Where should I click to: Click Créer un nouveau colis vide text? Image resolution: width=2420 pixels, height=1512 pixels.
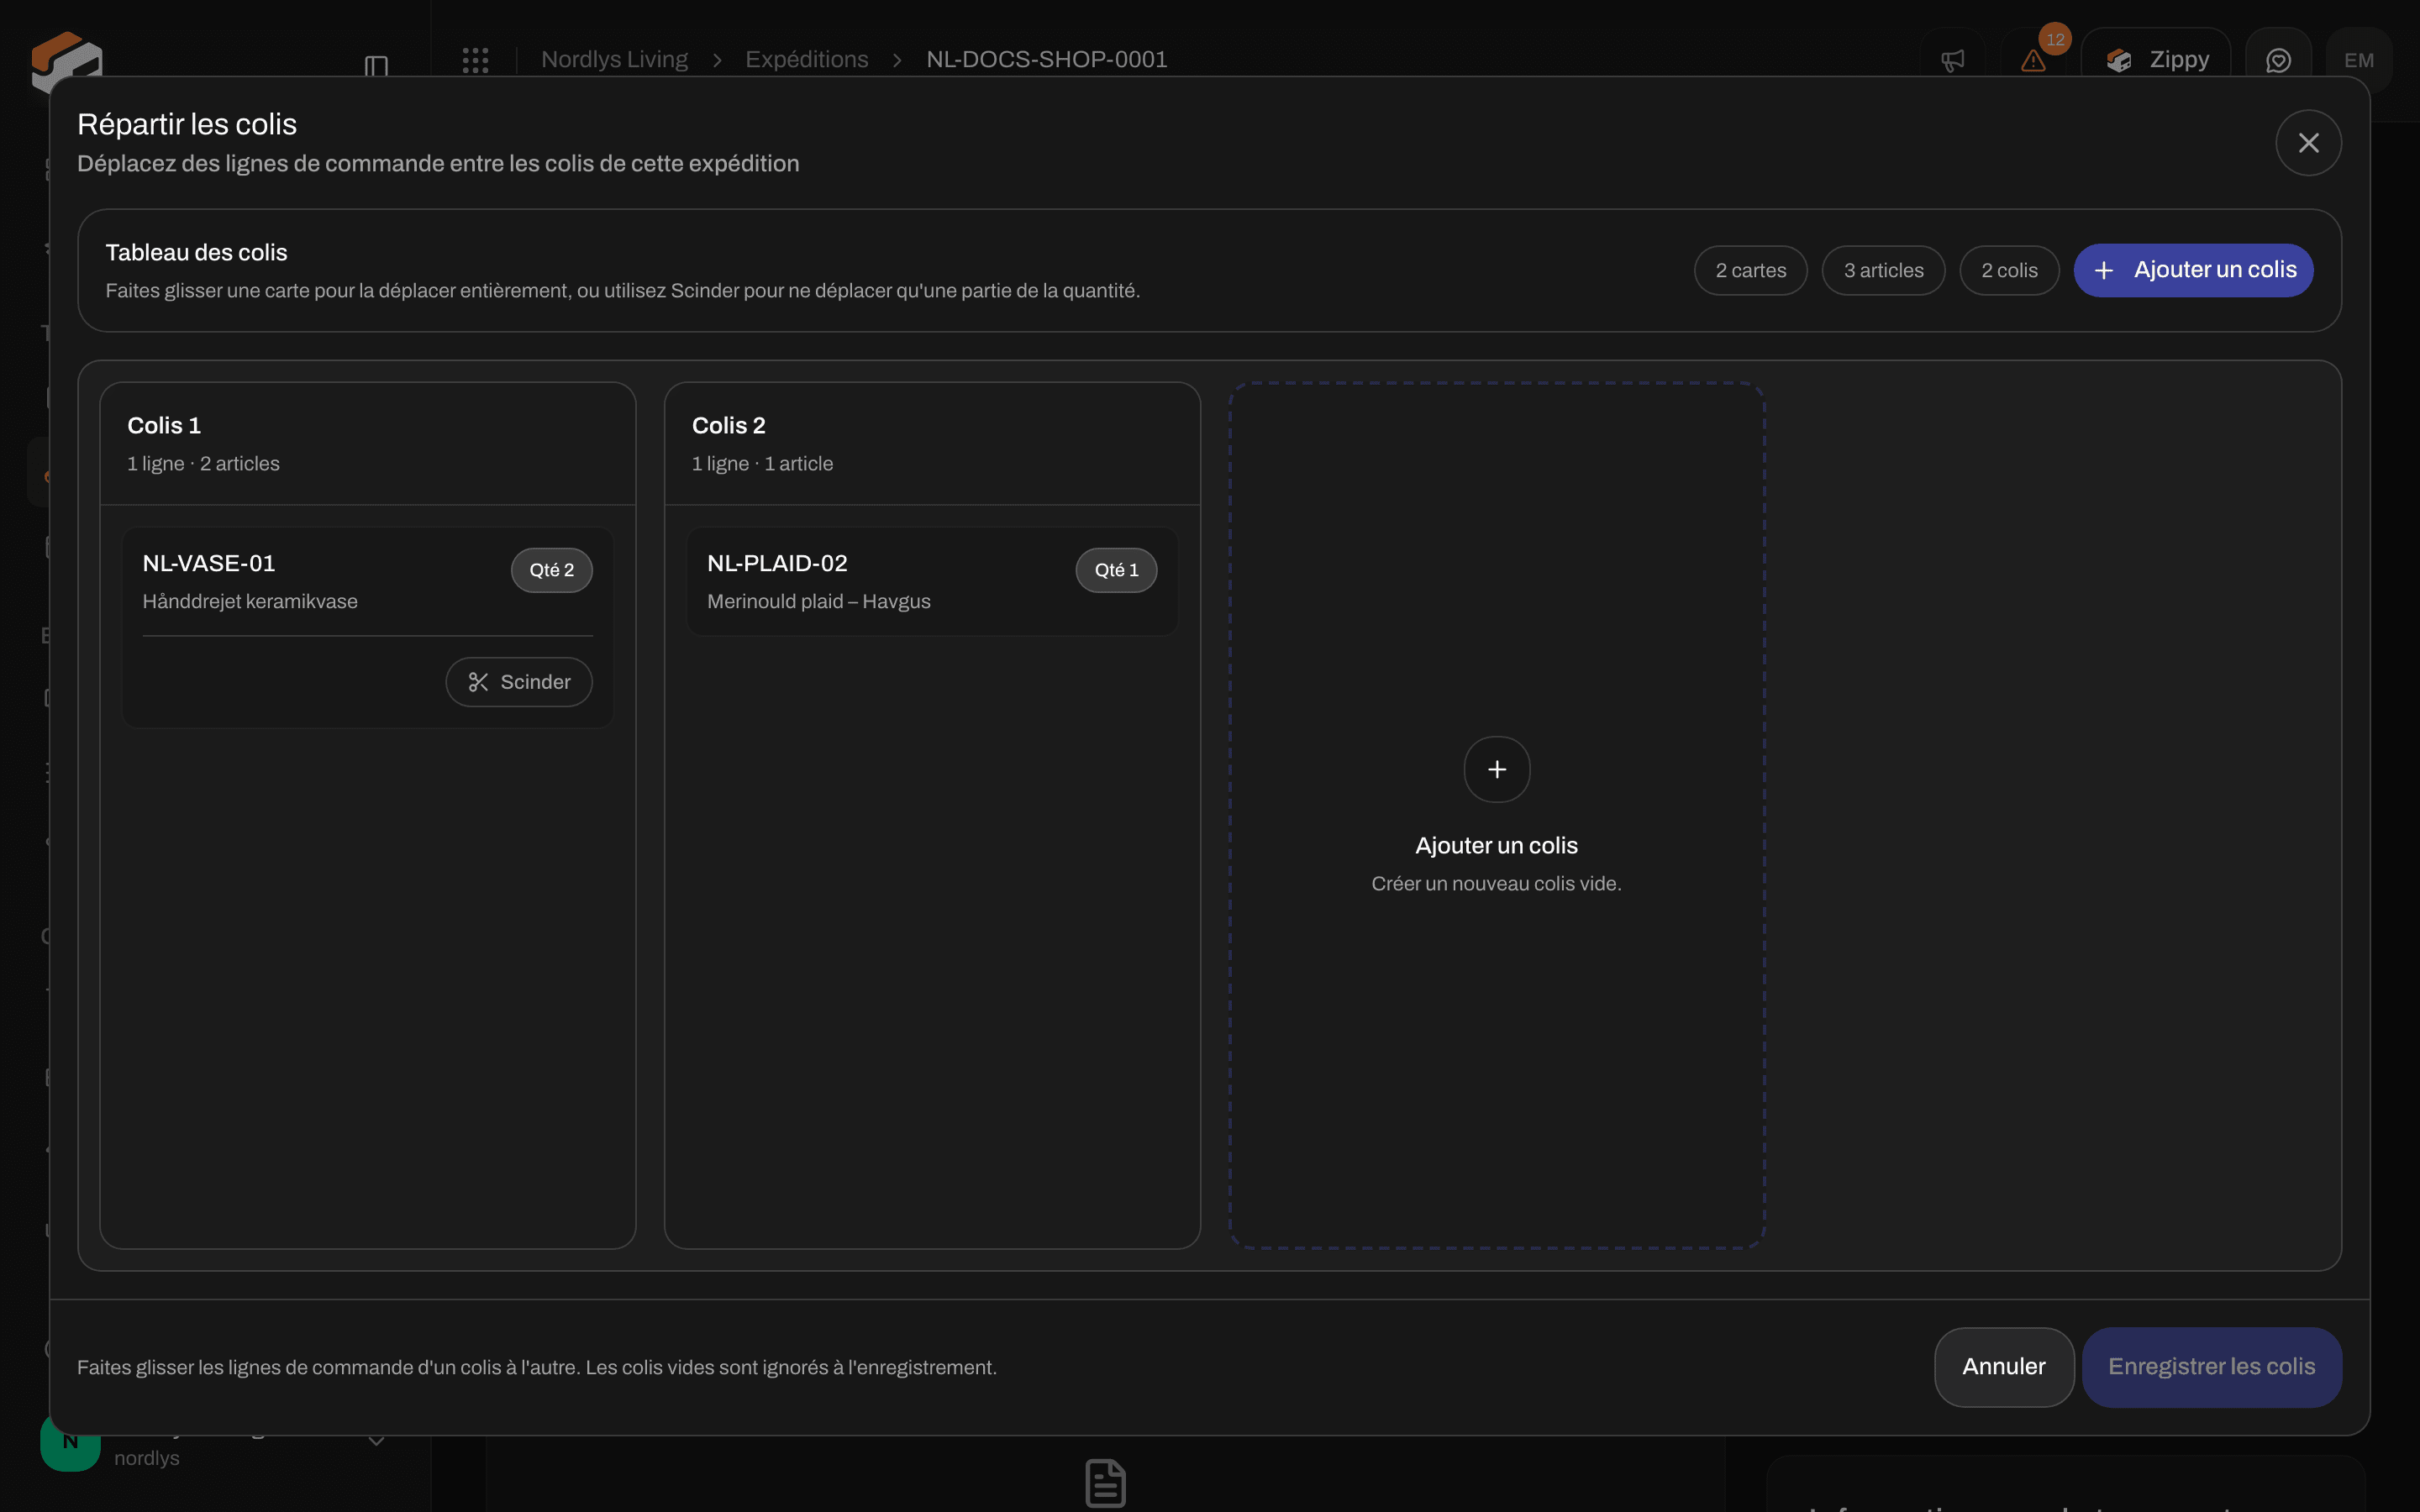pos(1497,884)
